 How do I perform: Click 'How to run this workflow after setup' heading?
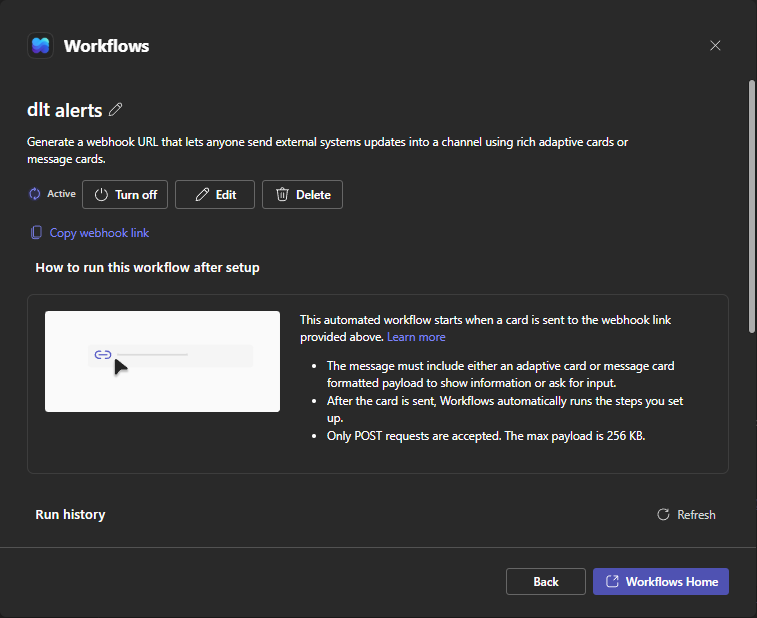pos(147,267)
